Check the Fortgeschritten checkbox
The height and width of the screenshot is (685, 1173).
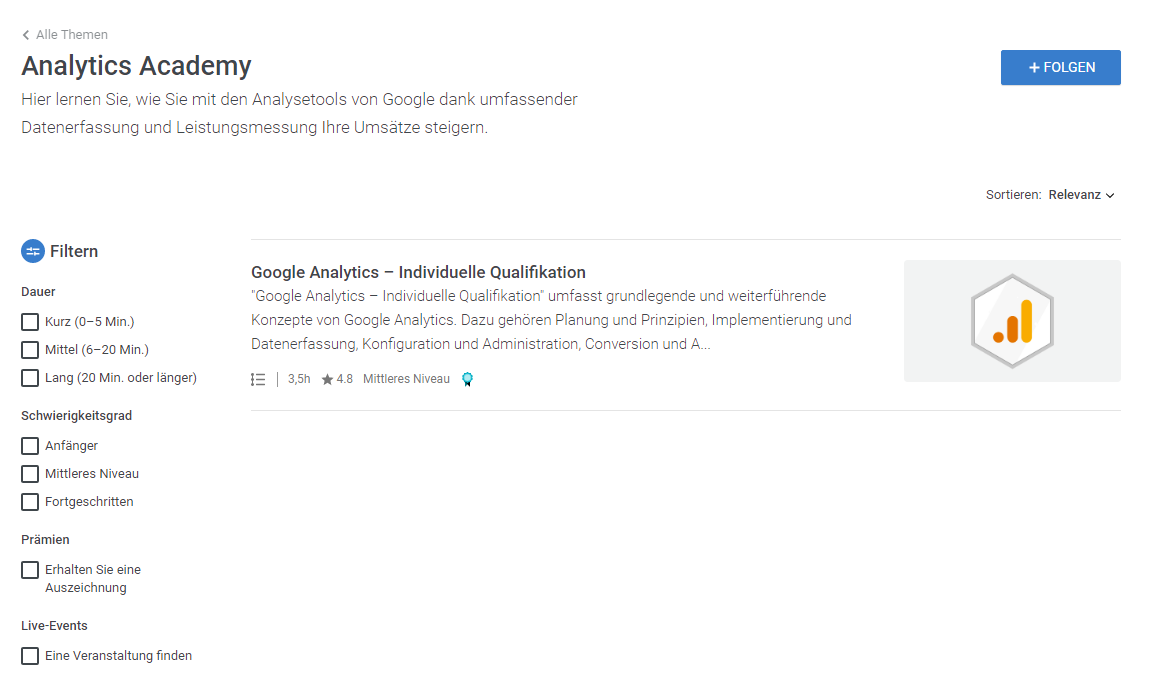(30, 503)
